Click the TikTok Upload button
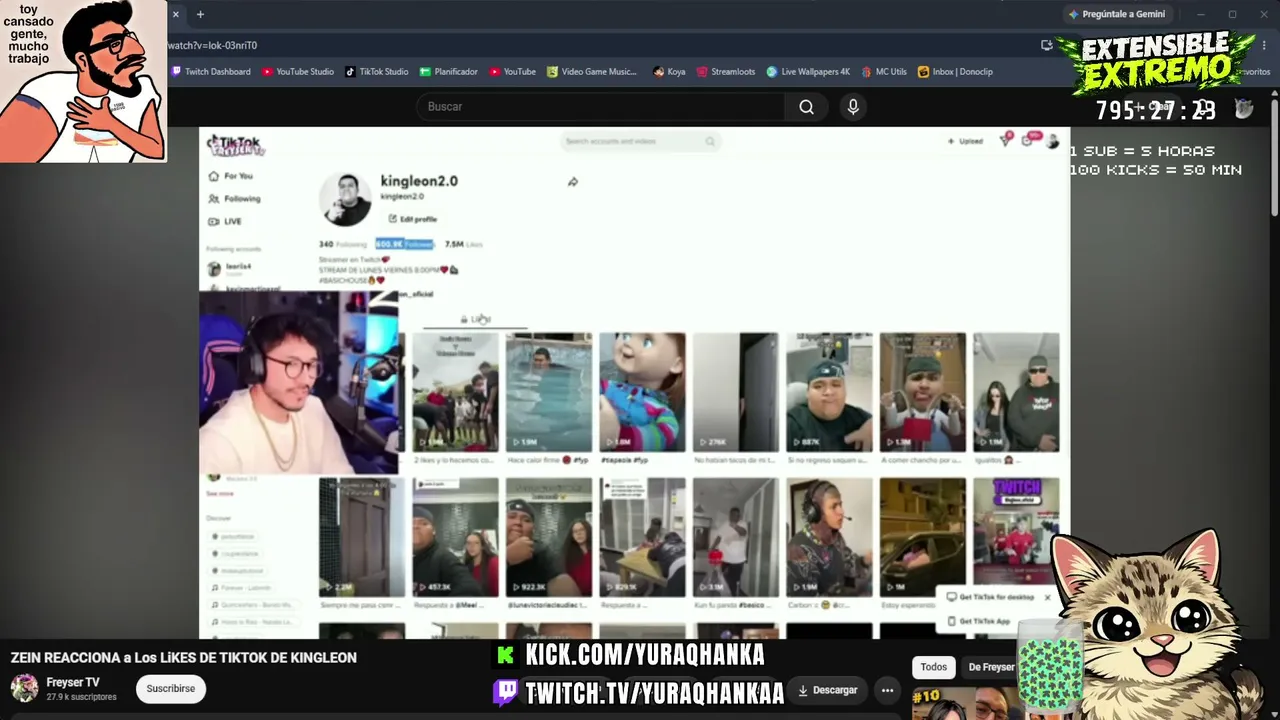Image resolution: width=1280 pixels, height=720 pixels. [966, 141]
